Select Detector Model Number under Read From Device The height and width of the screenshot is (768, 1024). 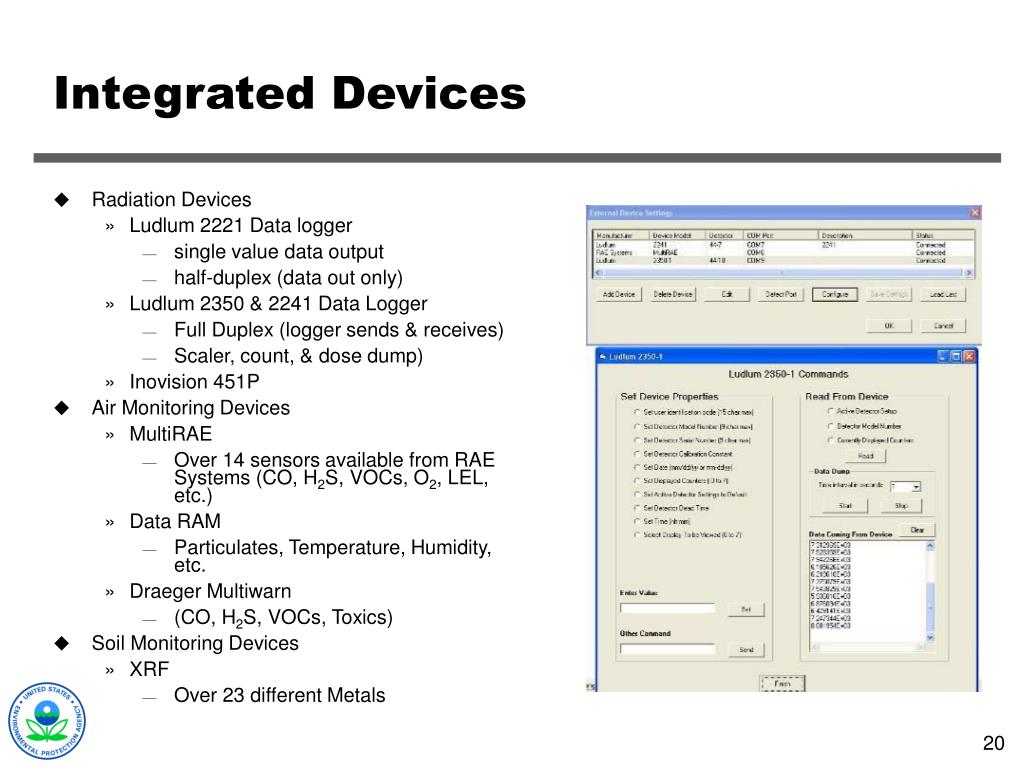865,426
